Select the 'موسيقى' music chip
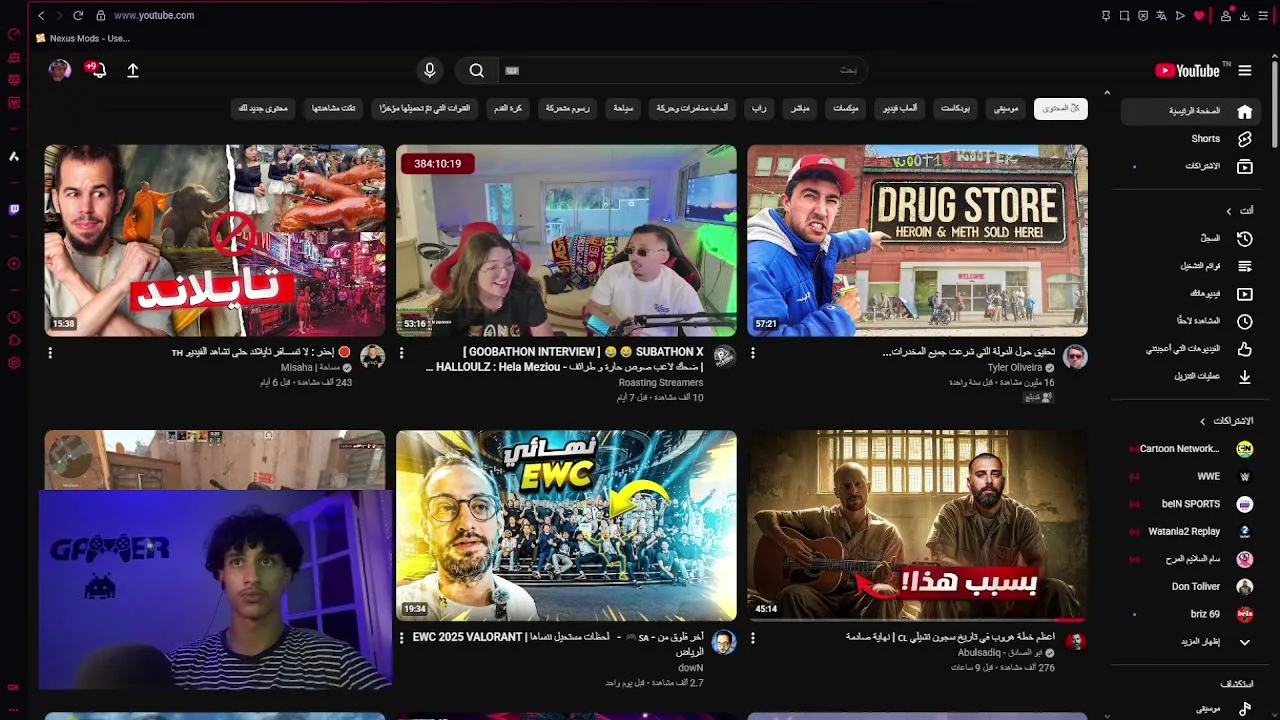 point(1005,108)
